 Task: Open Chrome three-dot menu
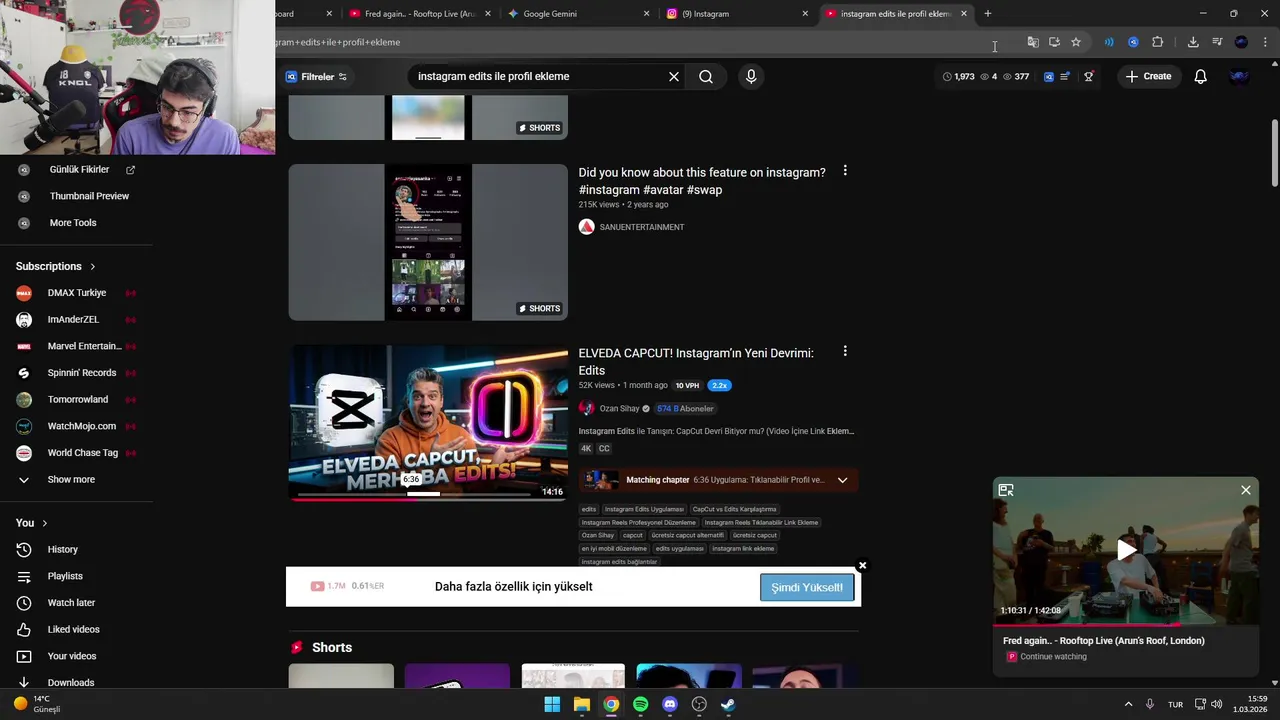(x=1265, y=42)
